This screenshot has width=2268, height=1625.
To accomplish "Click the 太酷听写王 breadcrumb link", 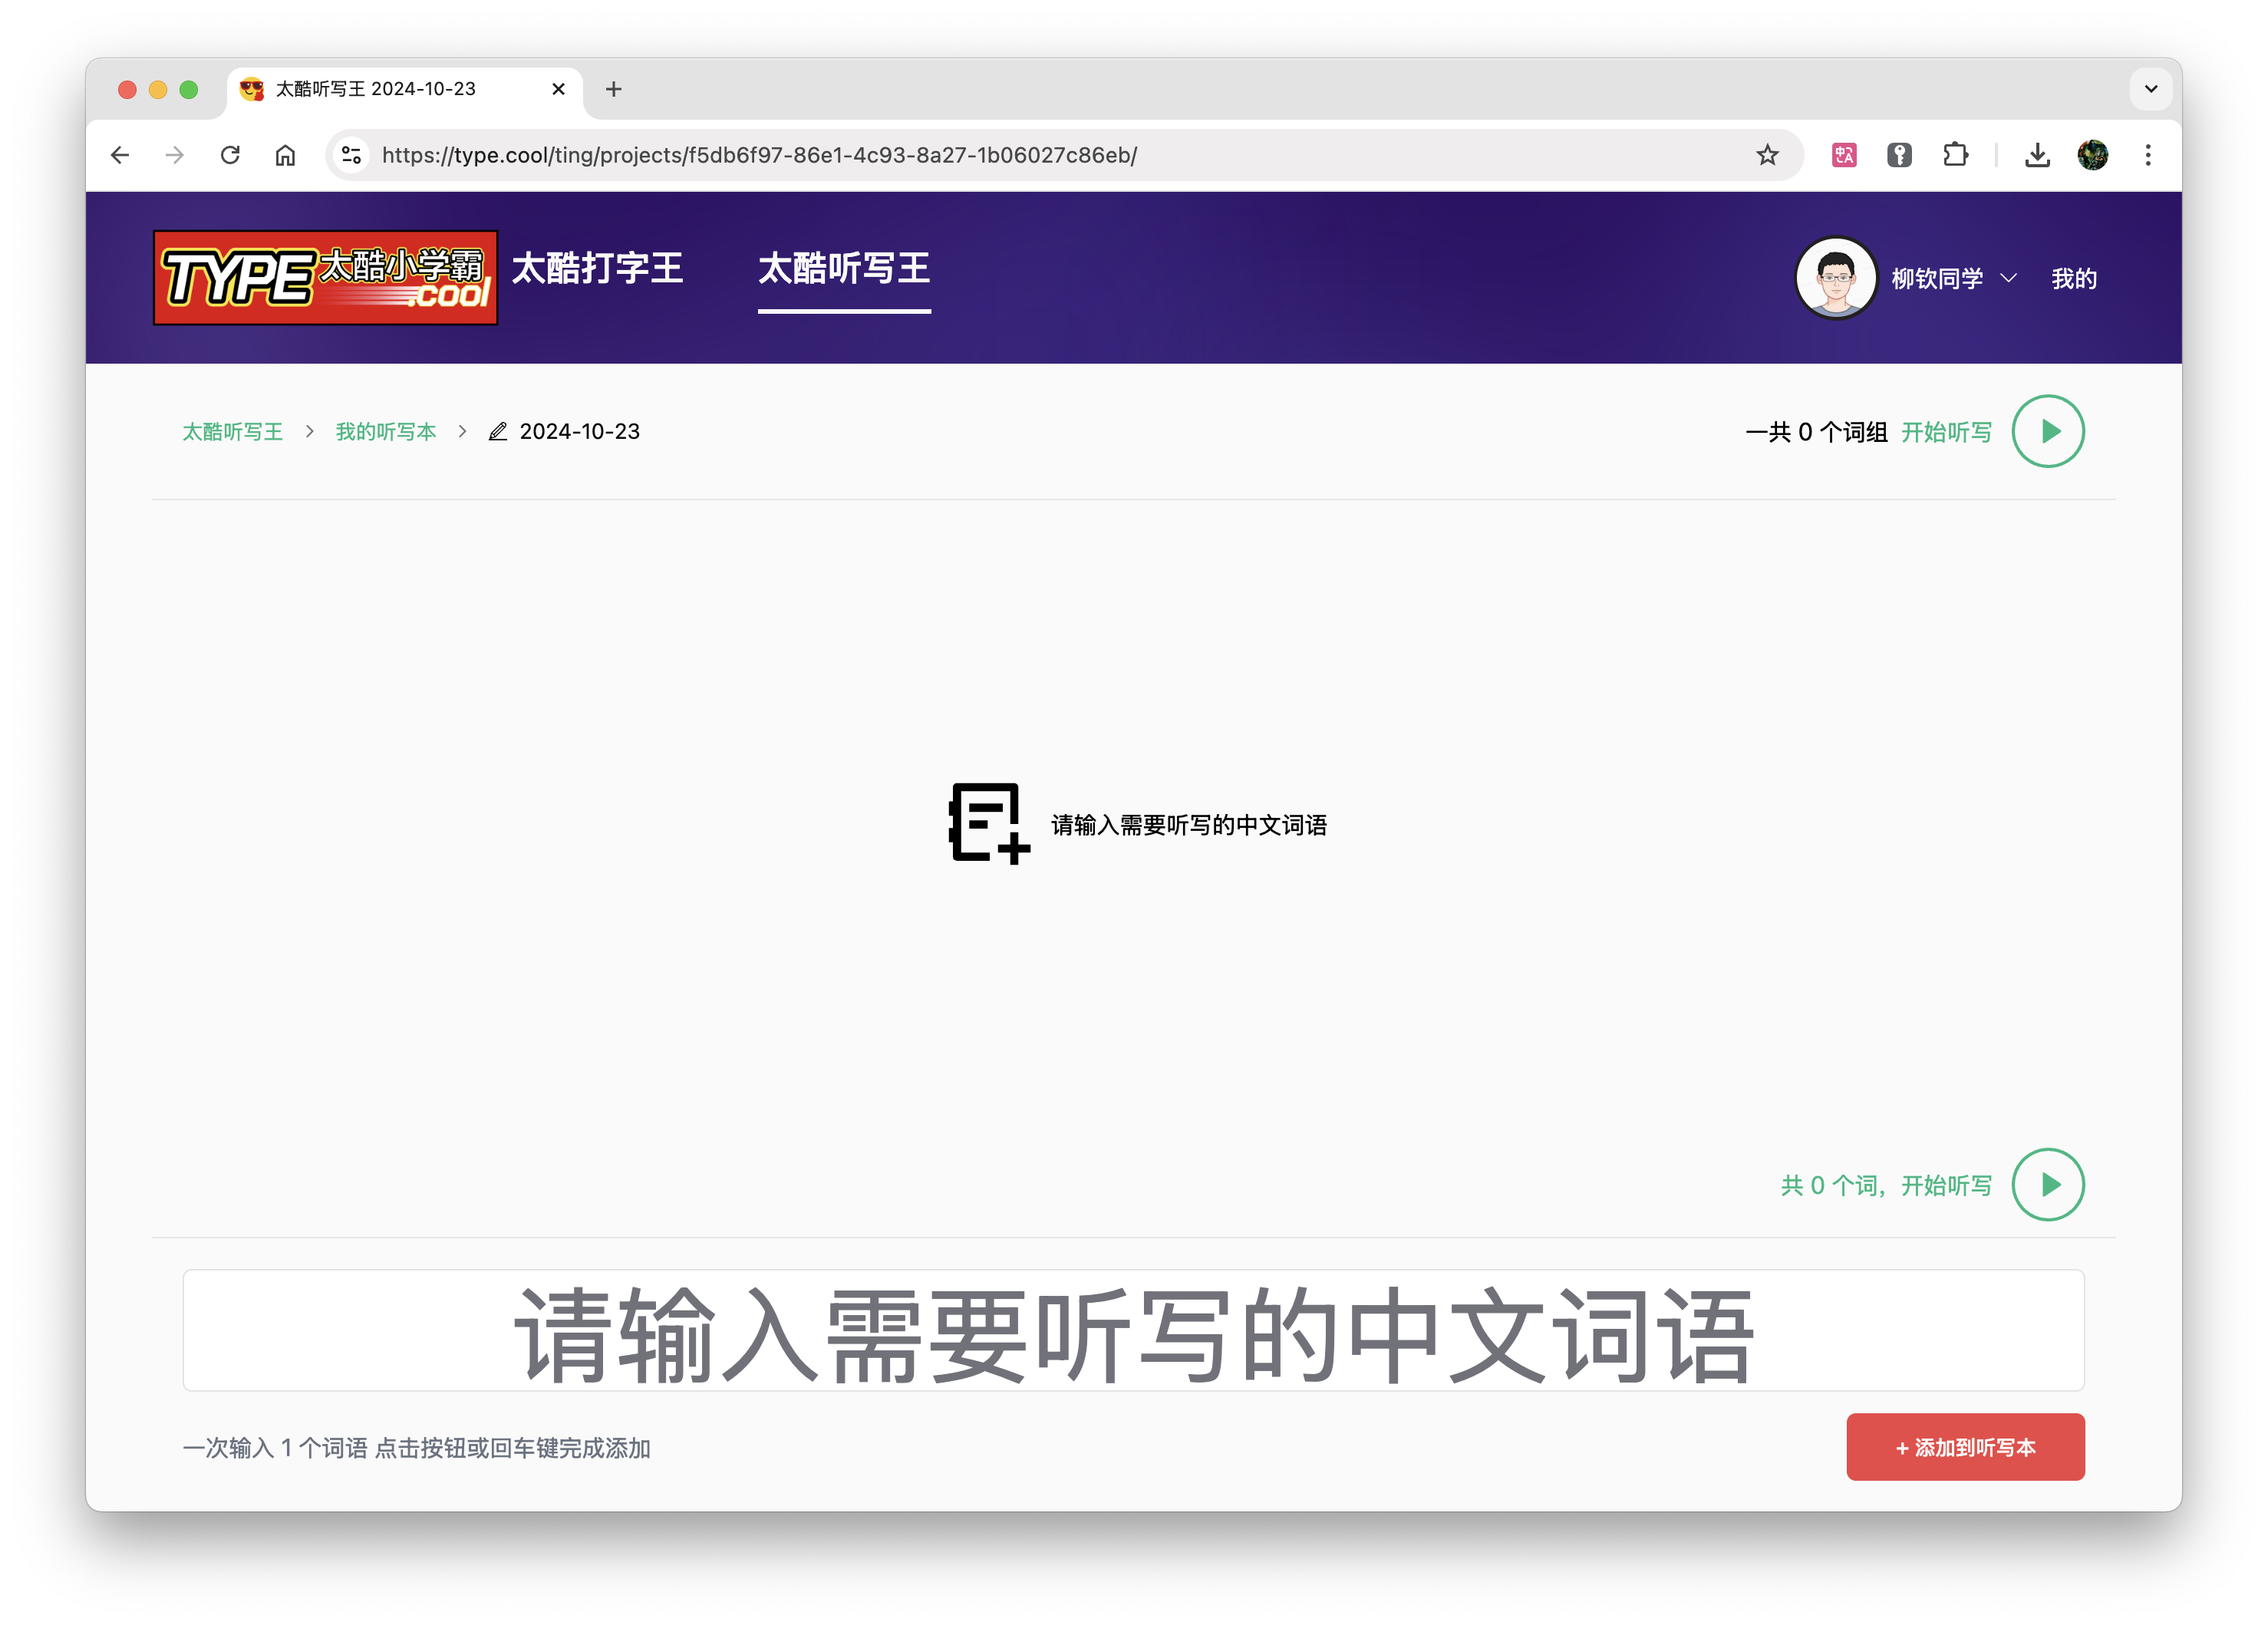I will [x=232, y=431].
